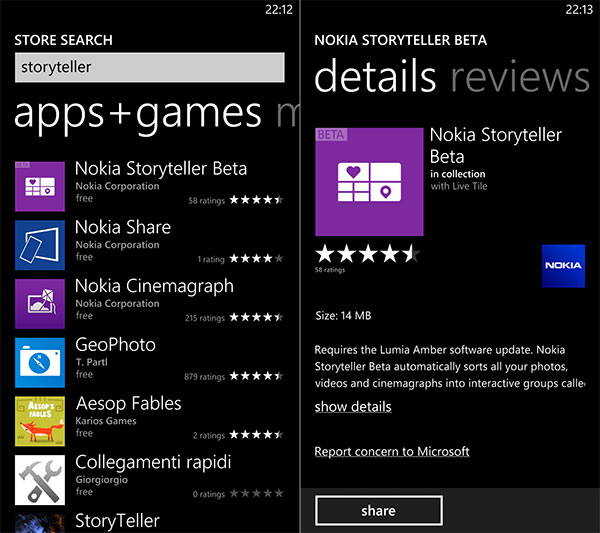This screenshot has width=600, height=533.
Task: Select the Aesop Fables fox icon
Action: [x=40, y=422]
